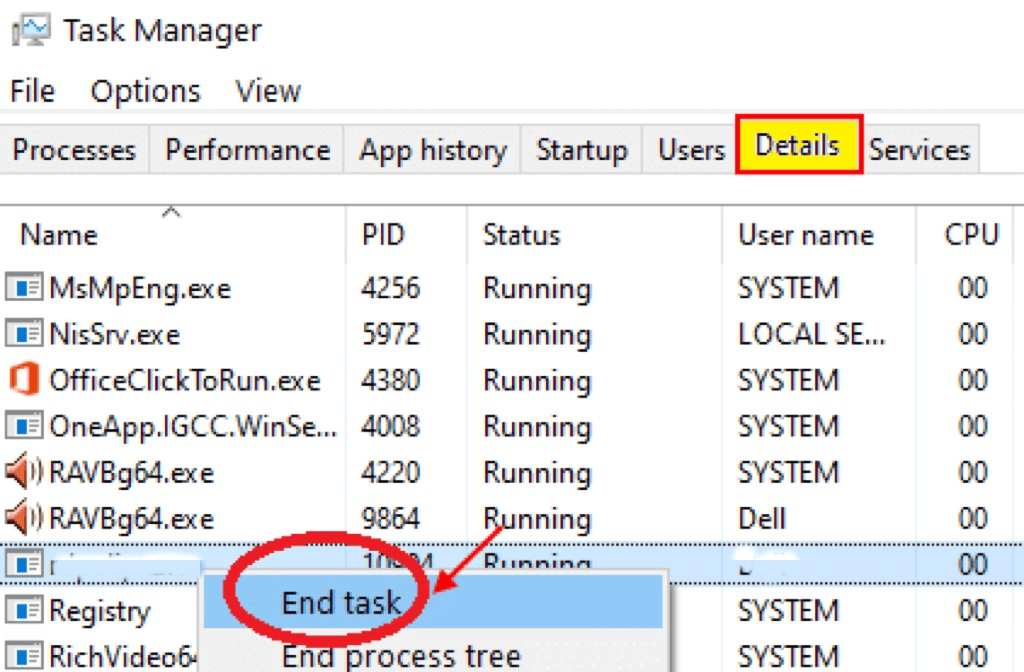Choose End task from context menu
Image resolution: width=1024 pixels, height=672 pixels.
433,601
